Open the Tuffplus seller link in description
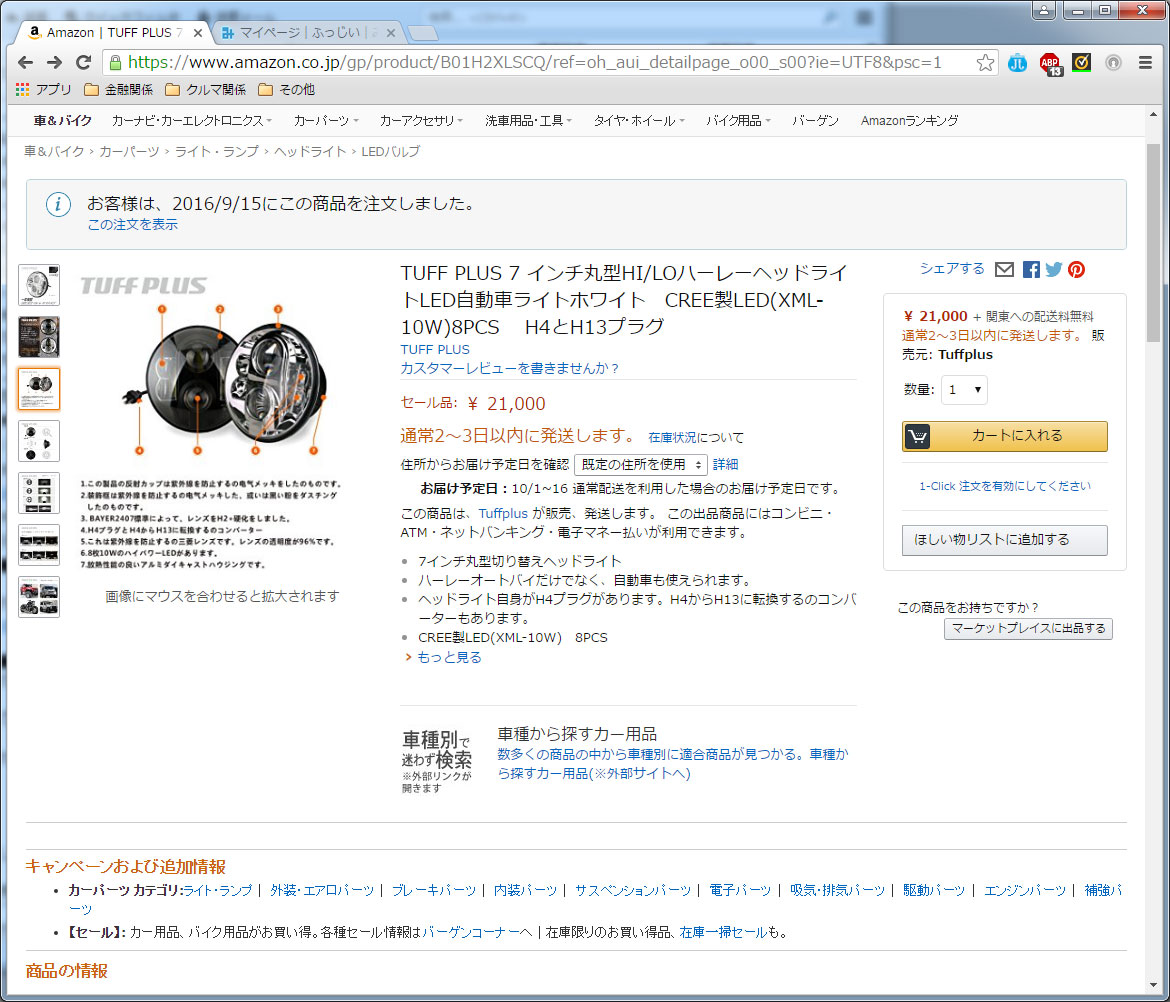1170x1002 pixels. point(503,513)
